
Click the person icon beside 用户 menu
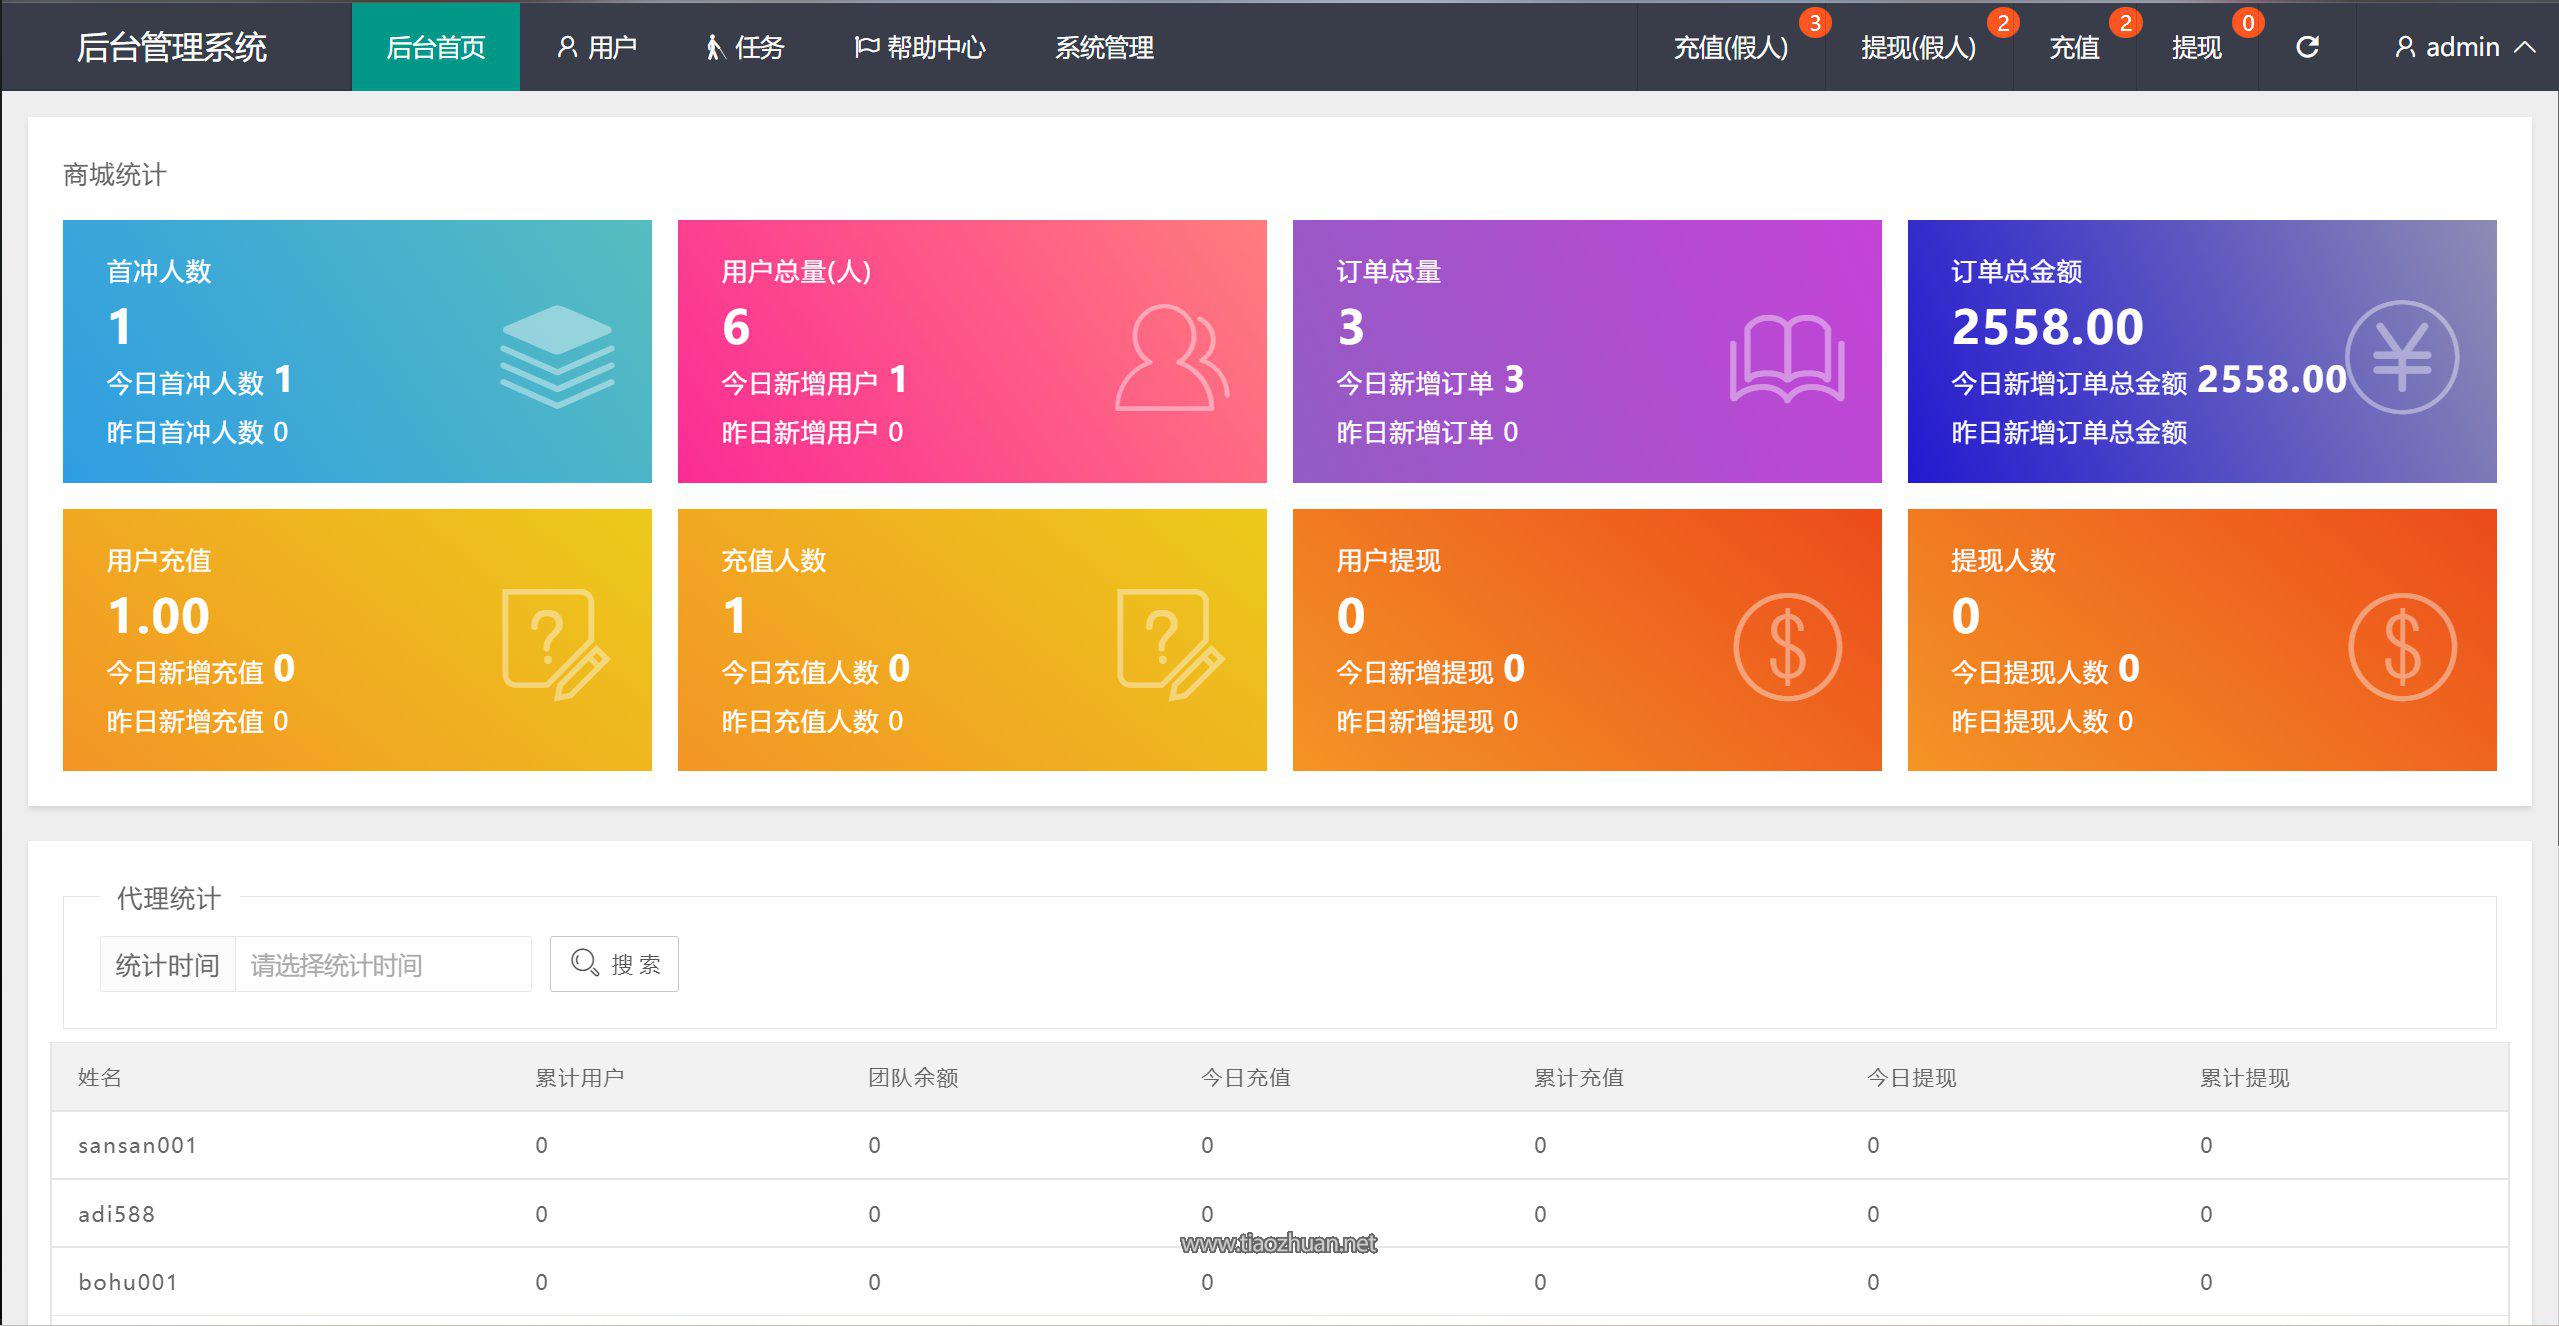click(x=567, y=47)
